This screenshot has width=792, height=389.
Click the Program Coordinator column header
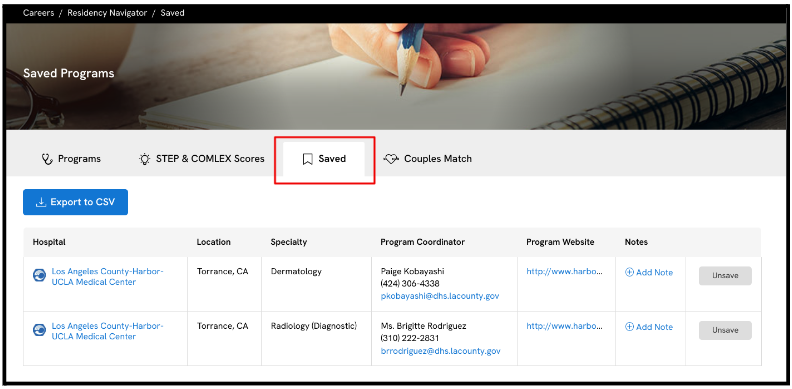click(422, 242)
